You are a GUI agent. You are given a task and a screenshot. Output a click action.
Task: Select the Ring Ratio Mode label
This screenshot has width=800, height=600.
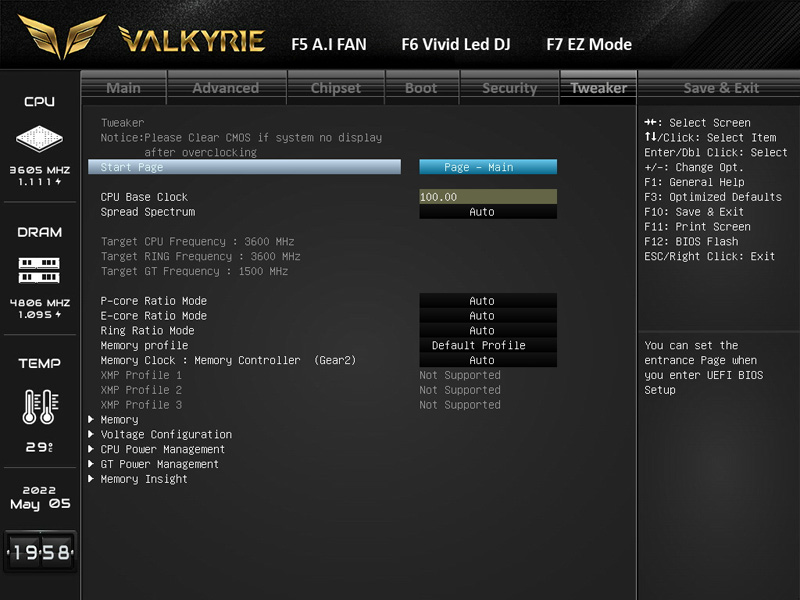pos(147,330)
